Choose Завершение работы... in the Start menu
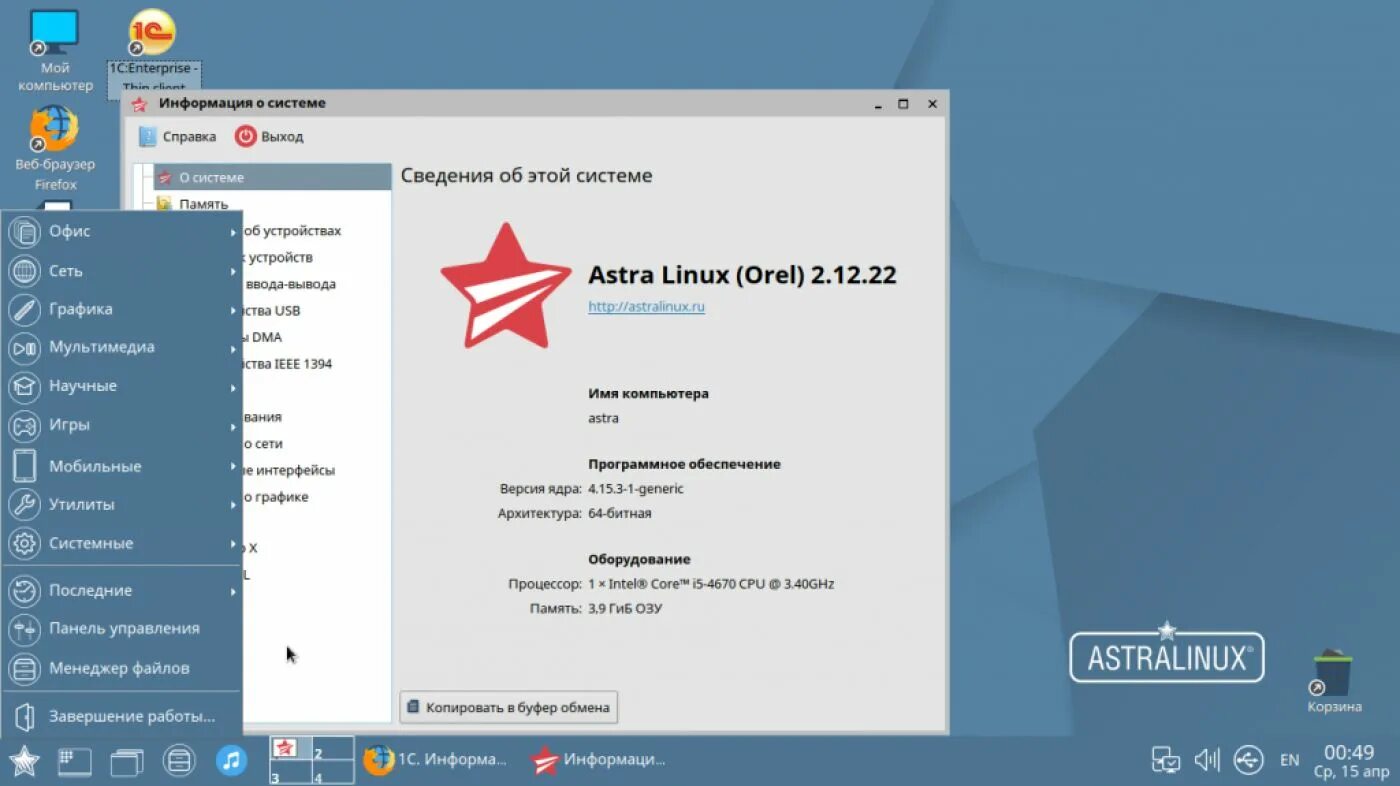 point(122,717)
